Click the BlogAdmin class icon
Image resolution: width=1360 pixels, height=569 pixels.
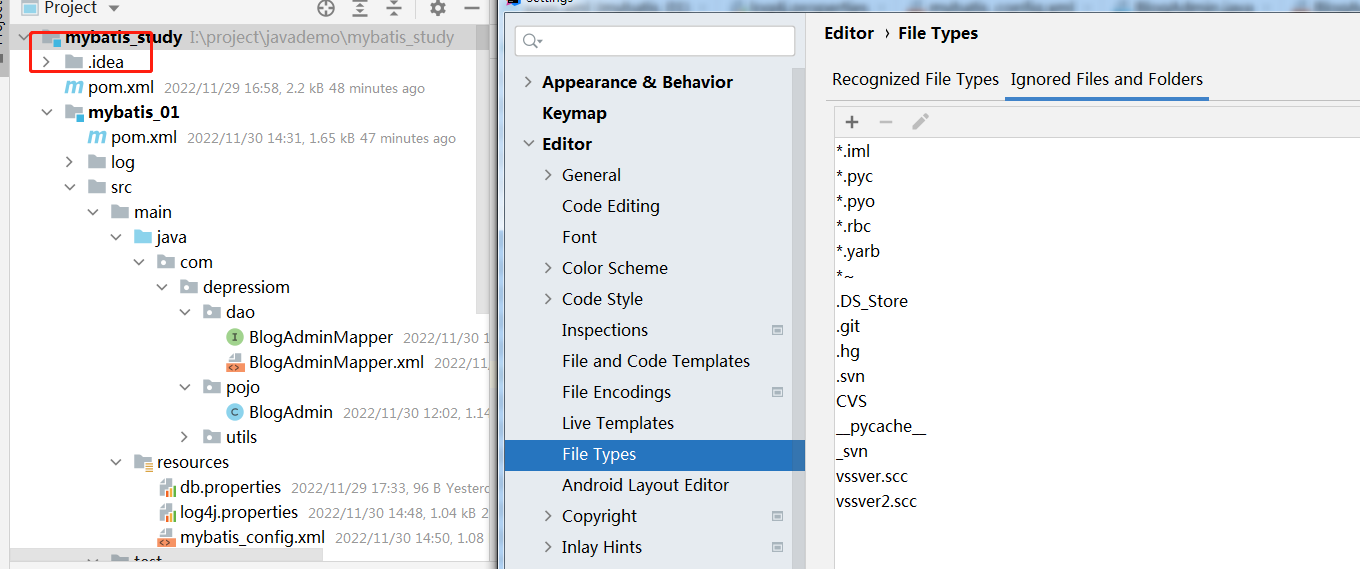[235, 412]
